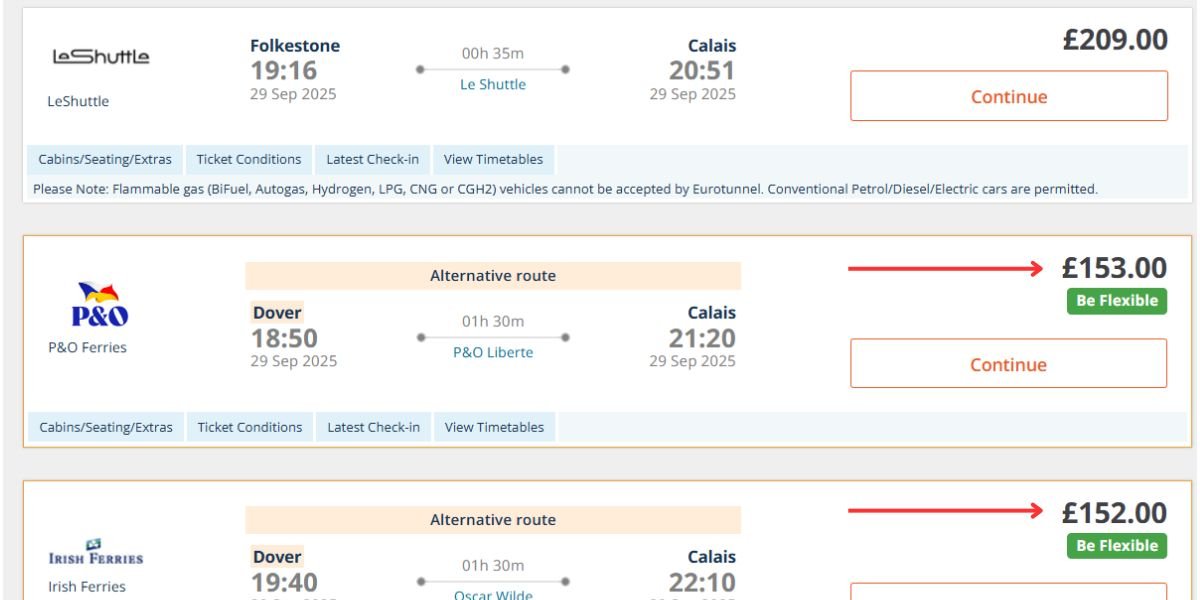Show Latest Check-in for P&O Ferries

(x=373, y=428)
